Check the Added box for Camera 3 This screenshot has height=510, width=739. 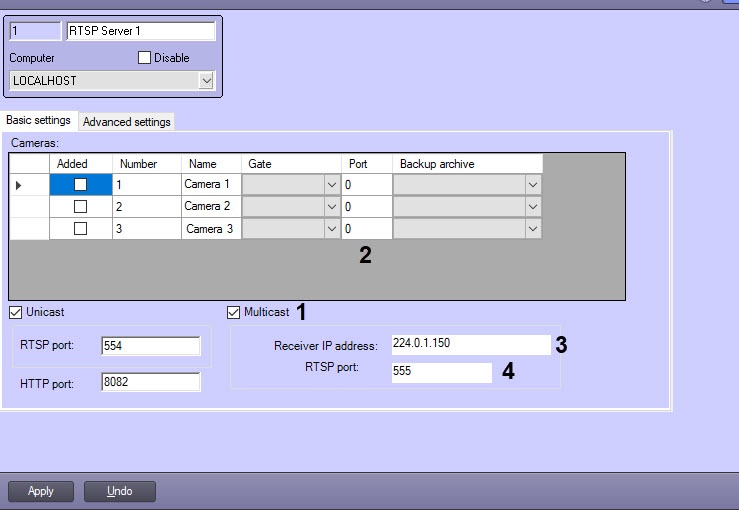point(81,229)
